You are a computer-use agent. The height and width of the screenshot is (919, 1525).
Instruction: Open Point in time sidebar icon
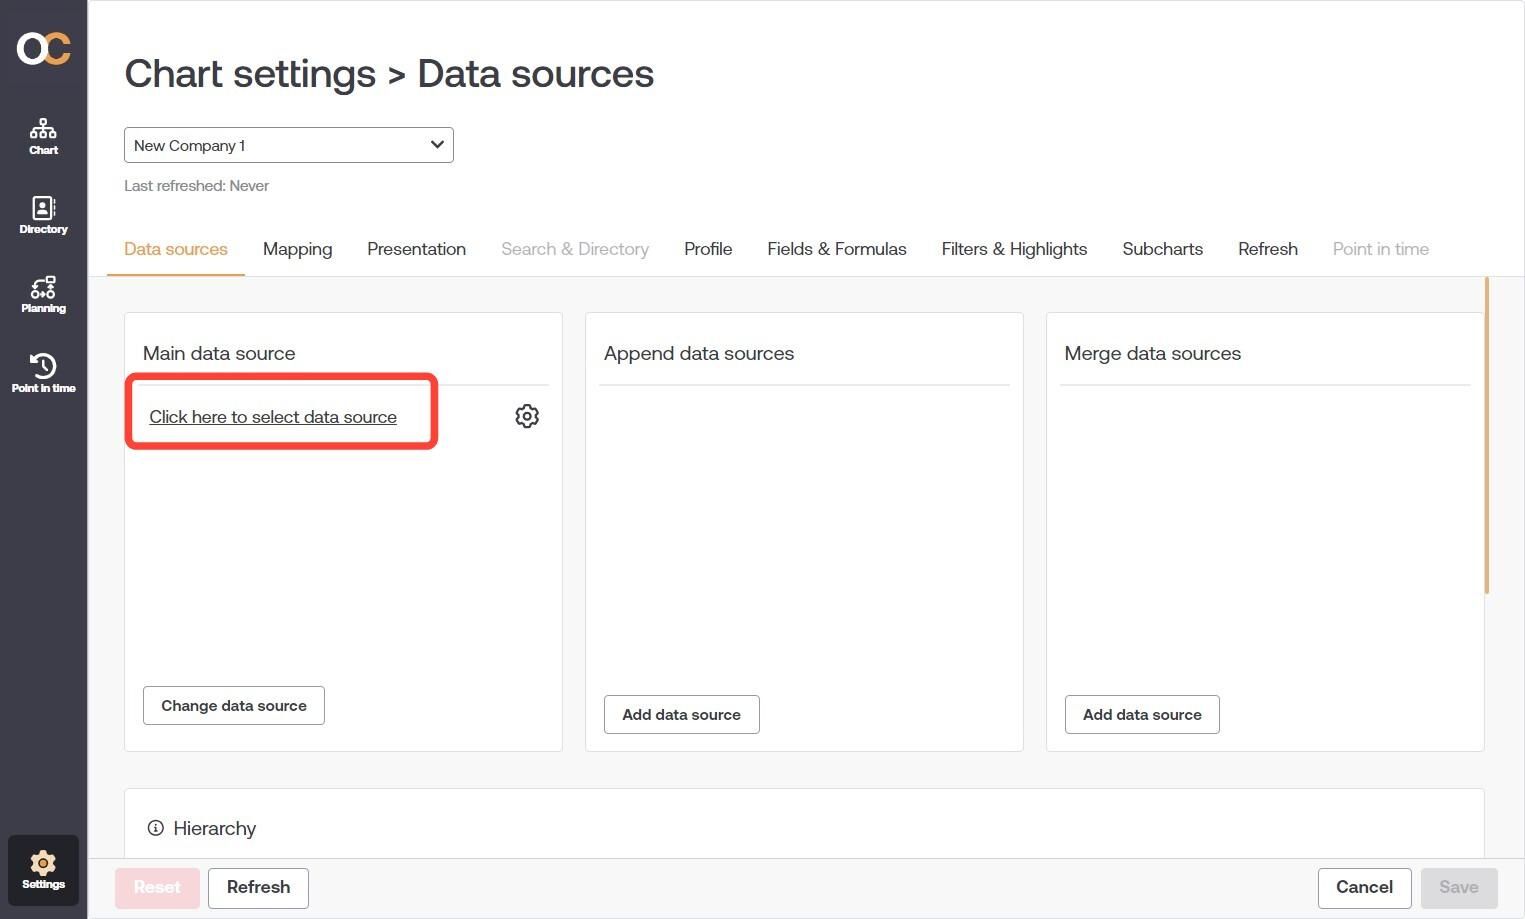43,373
